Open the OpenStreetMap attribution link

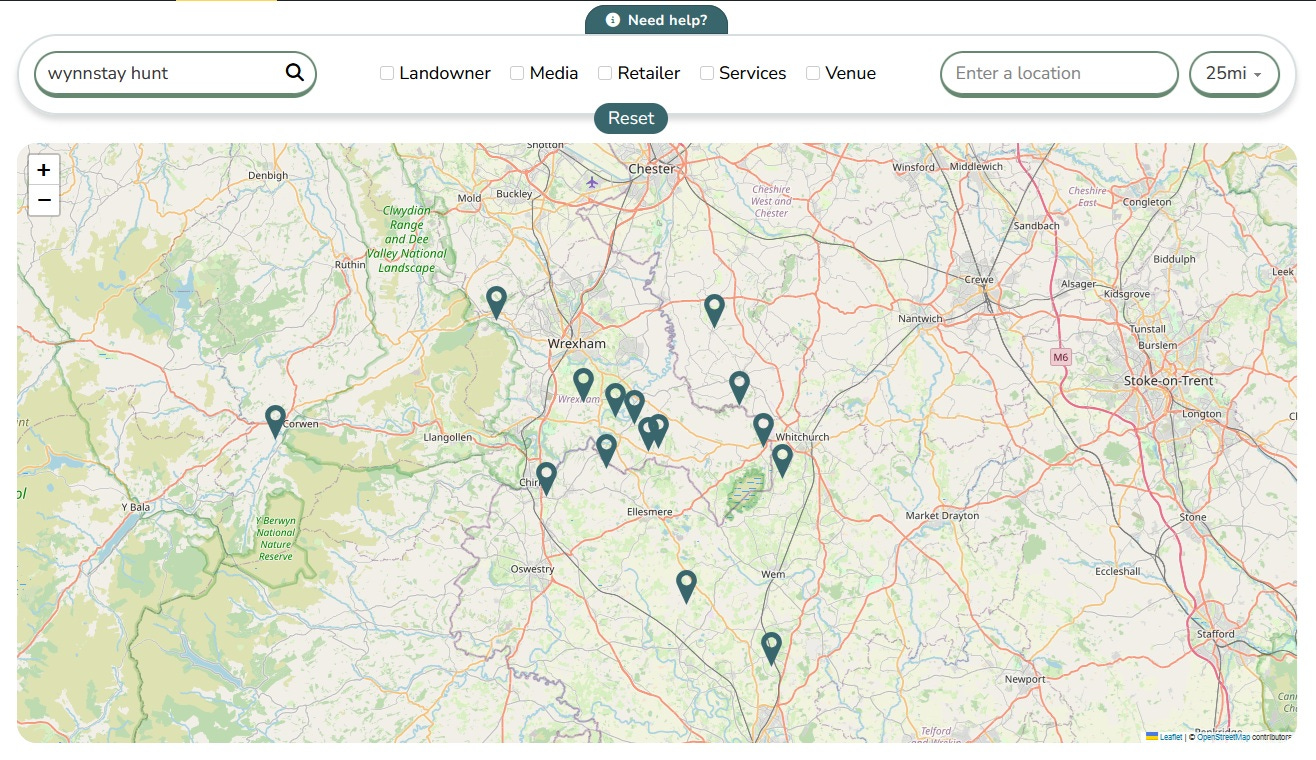click(x=1224, y=737)
